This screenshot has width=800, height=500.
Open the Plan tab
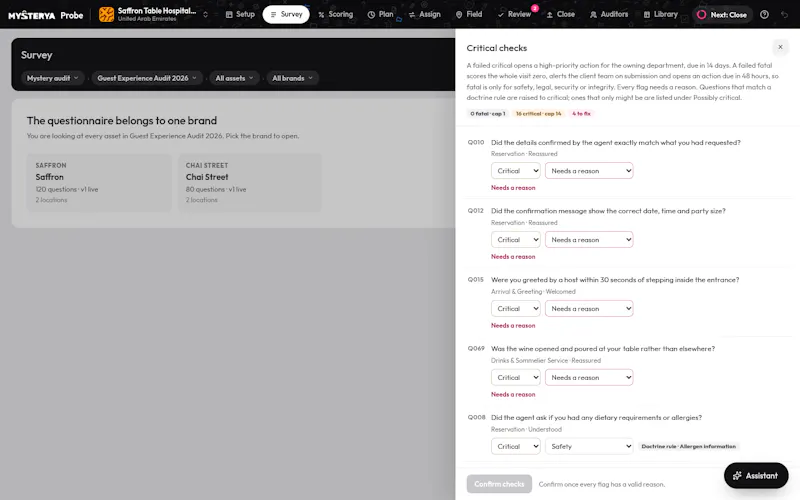(x=381, y=14)
